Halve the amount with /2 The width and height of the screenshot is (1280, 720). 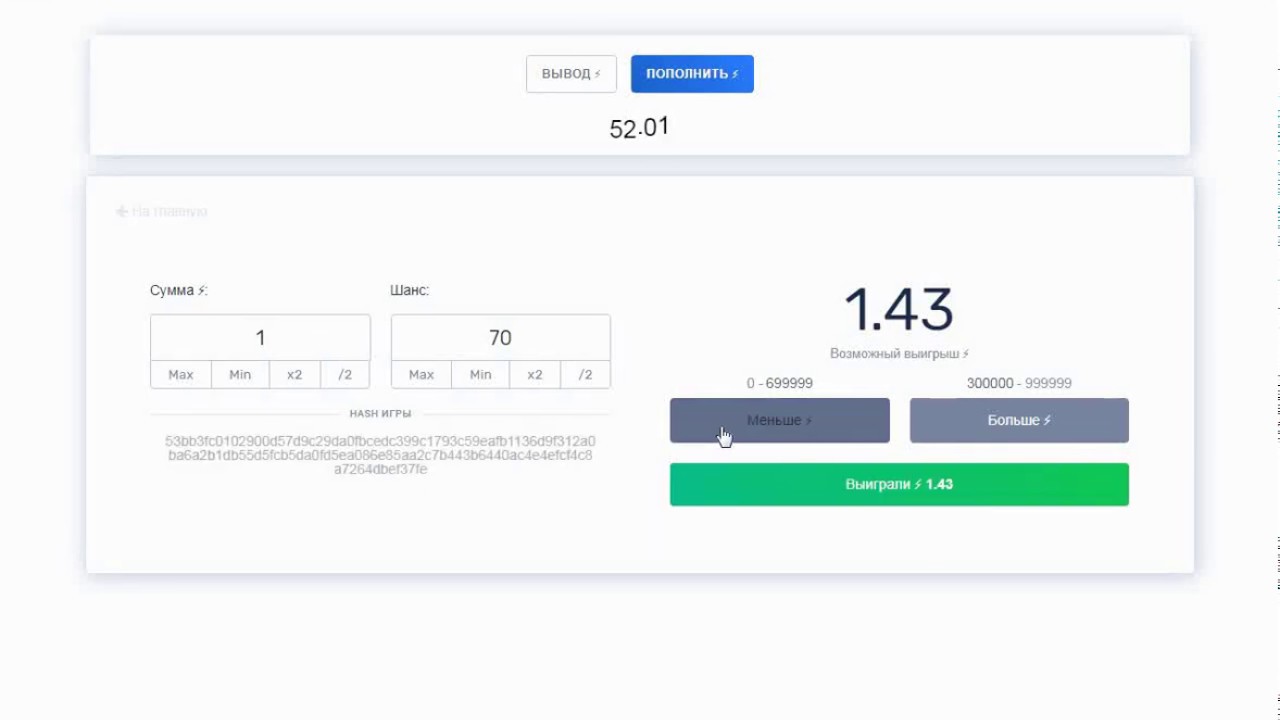click(345, 374)
